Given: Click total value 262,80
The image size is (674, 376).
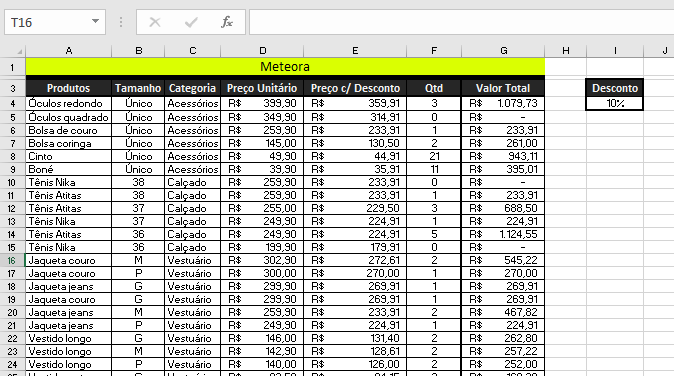Looking at the screenshot, I should [503, 339].
